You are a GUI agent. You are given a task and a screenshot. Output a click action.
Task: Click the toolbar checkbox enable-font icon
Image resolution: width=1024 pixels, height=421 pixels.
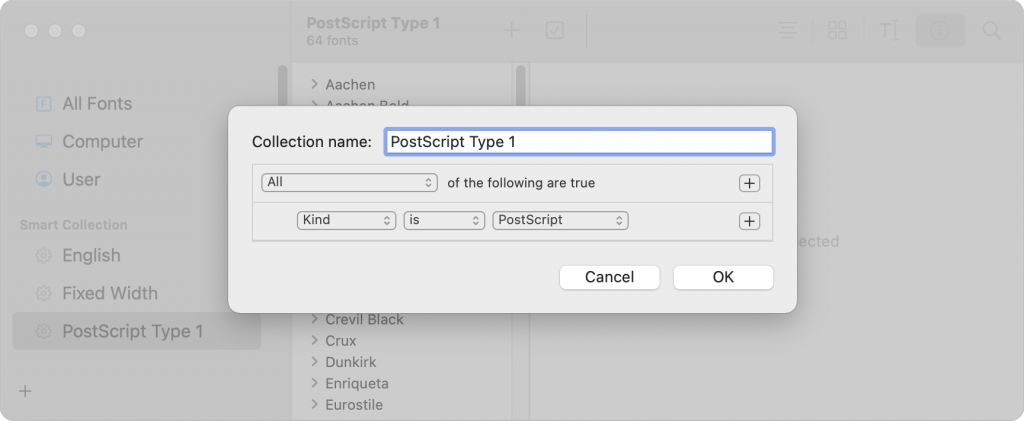554,31
